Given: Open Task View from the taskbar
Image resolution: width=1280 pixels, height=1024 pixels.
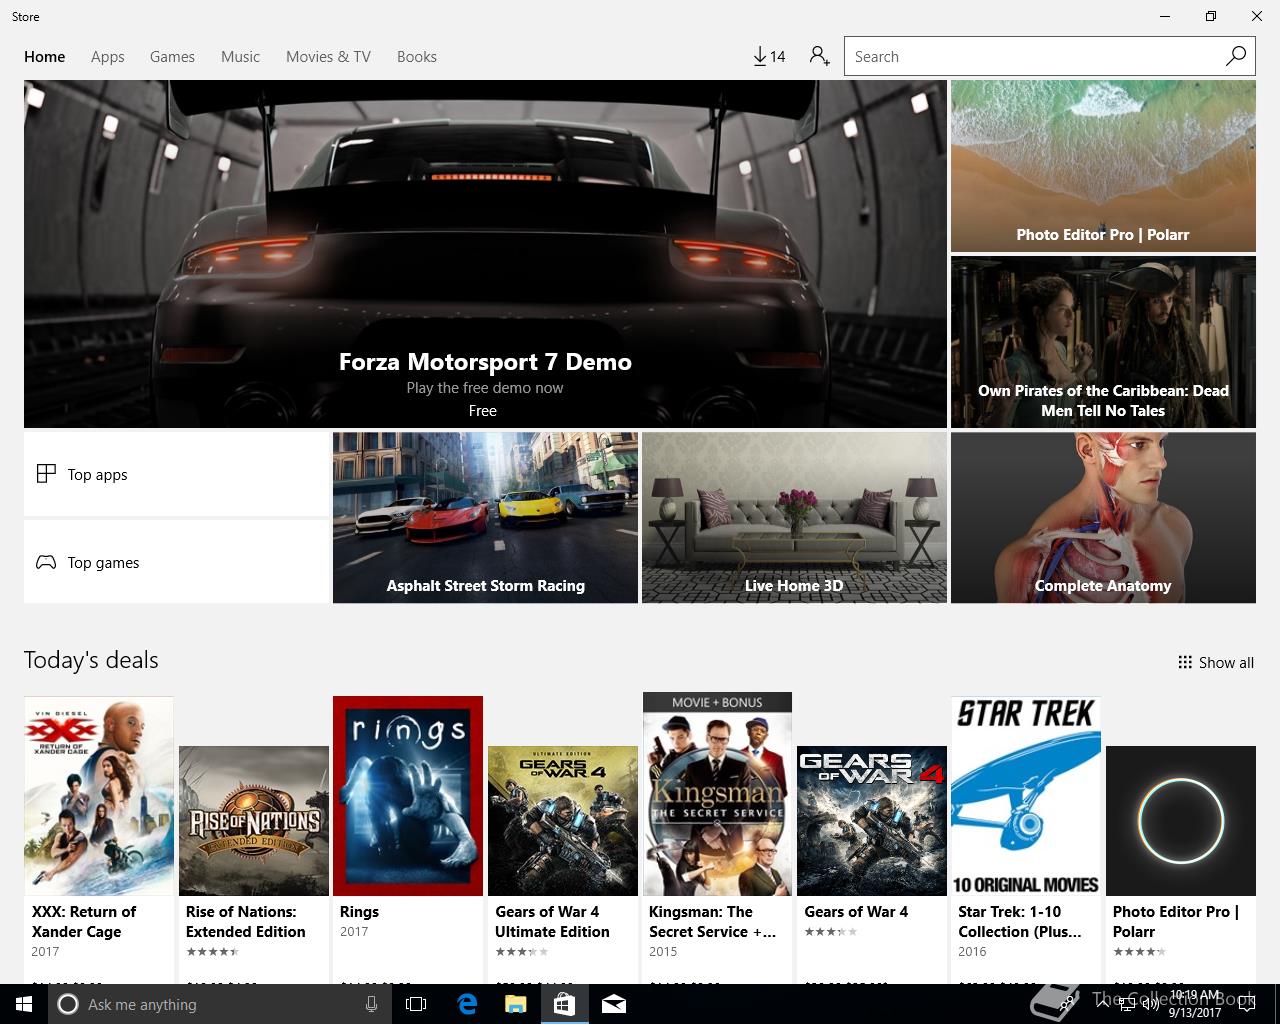Looking at the screenshot, I should pyautogui.click(x=416, y=1004).
